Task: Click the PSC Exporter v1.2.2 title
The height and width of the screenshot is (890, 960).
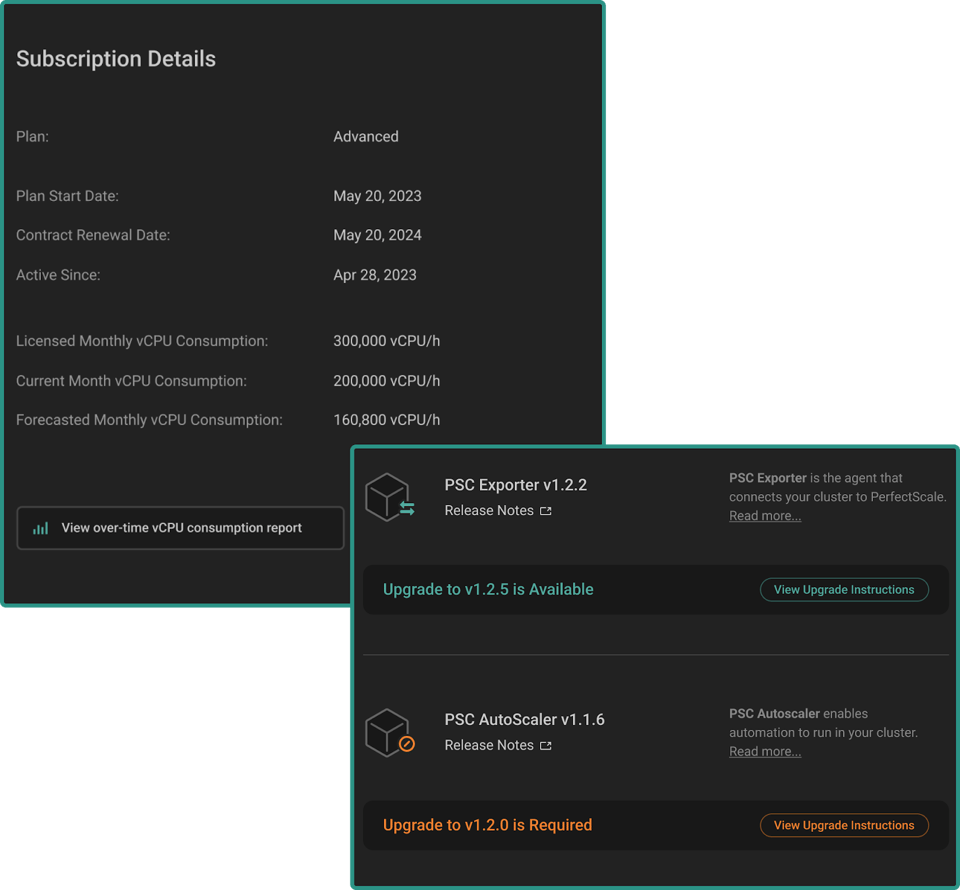Action: point(516,485)
